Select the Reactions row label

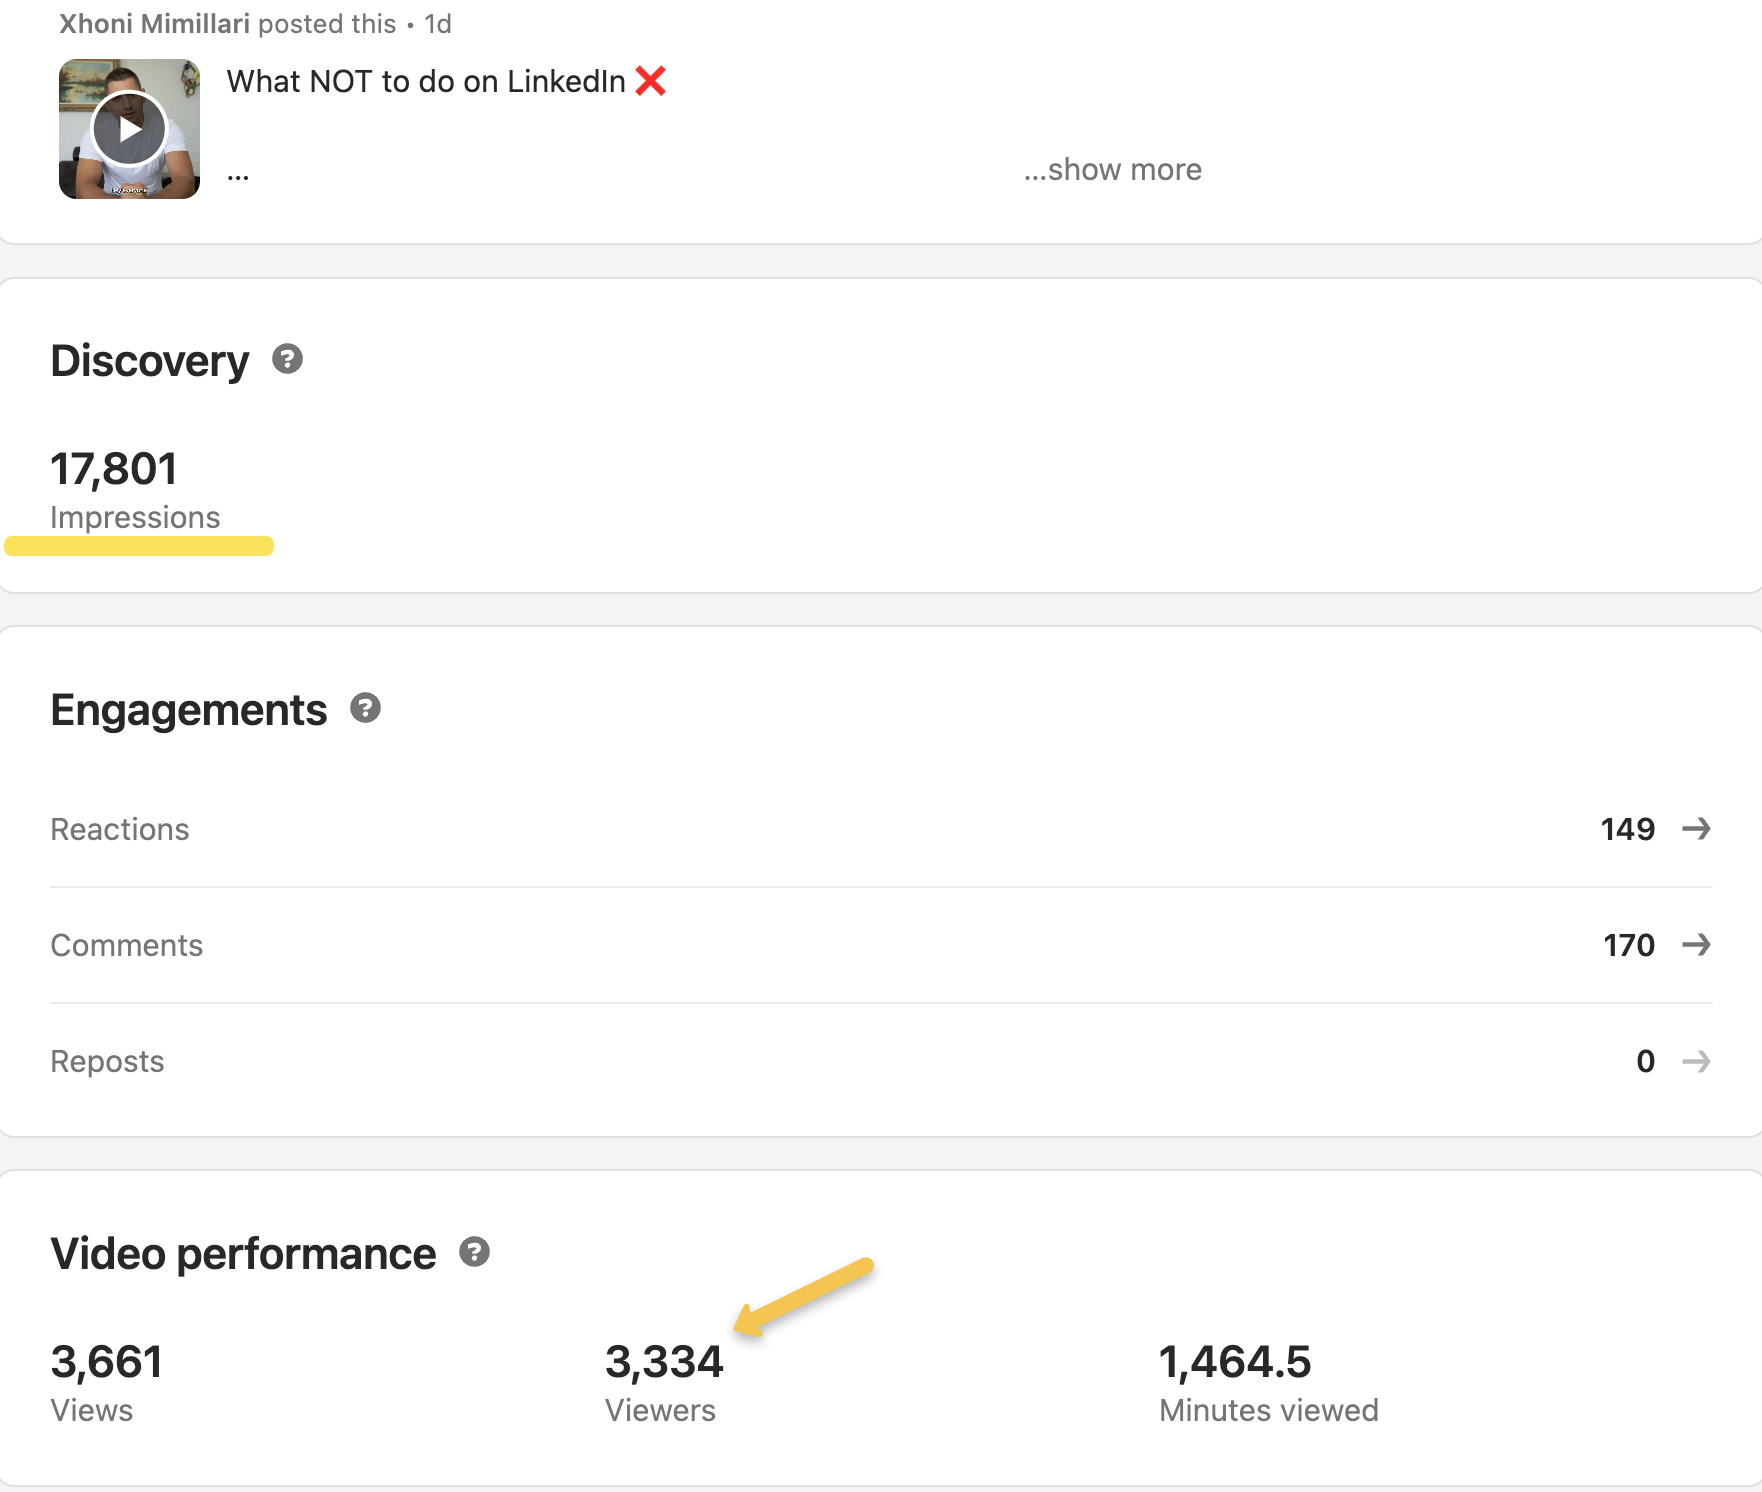tap(120, 829)
